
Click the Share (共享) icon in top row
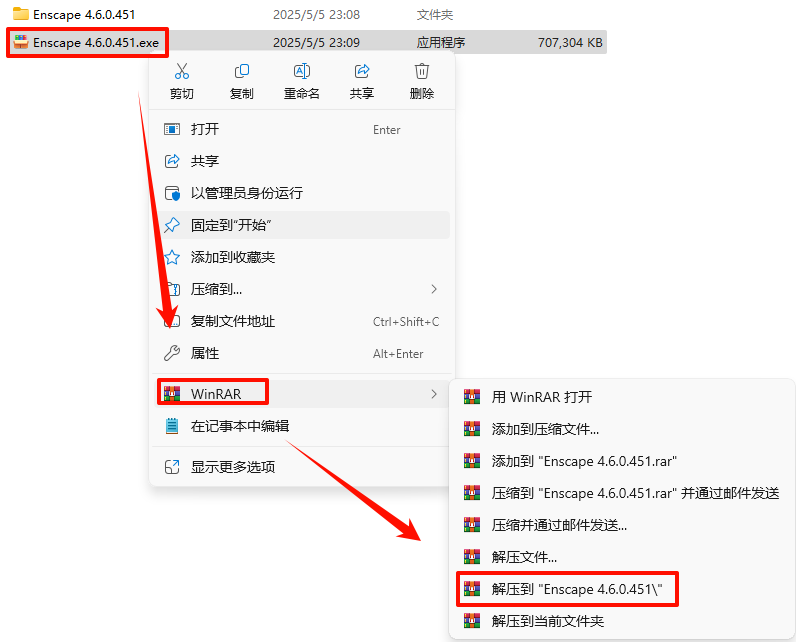point(362,71)
